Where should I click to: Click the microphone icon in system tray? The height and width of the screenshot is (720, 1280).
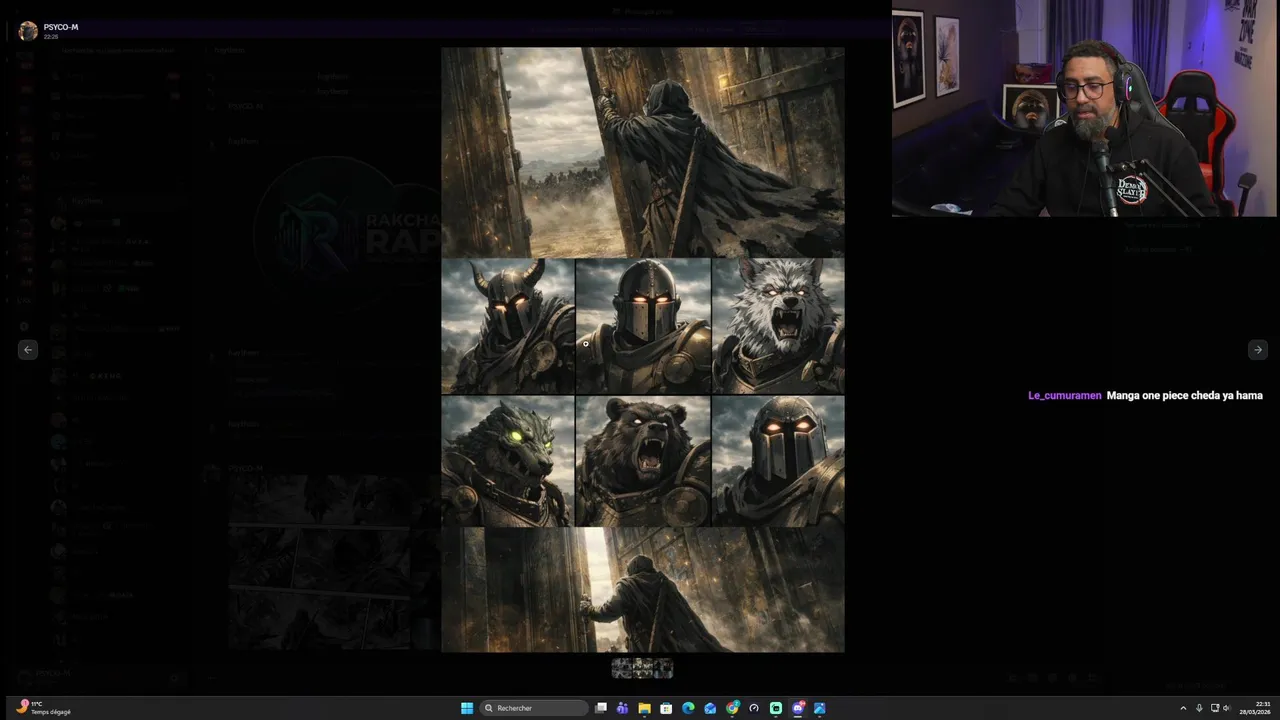tap(1199, 708)
